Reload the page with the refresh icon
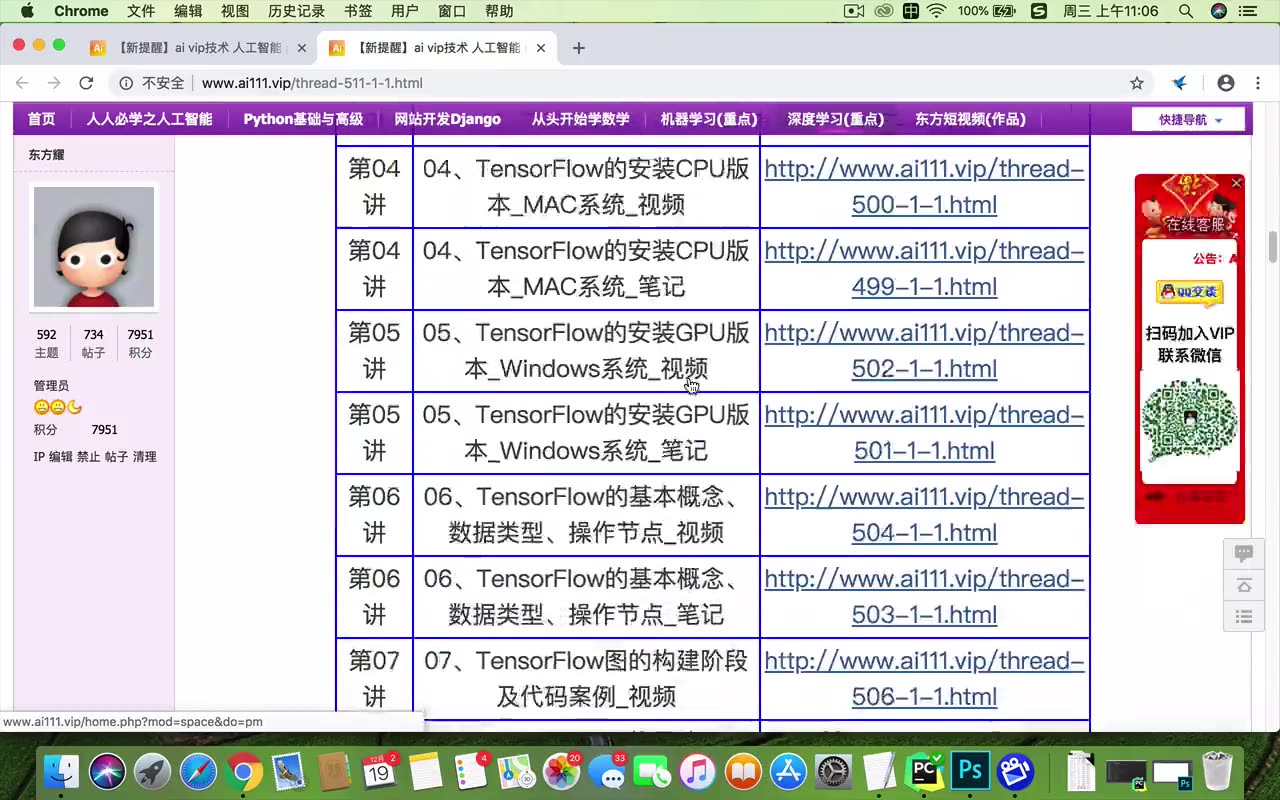The image size is (1280, 800). tap(86, 84)
